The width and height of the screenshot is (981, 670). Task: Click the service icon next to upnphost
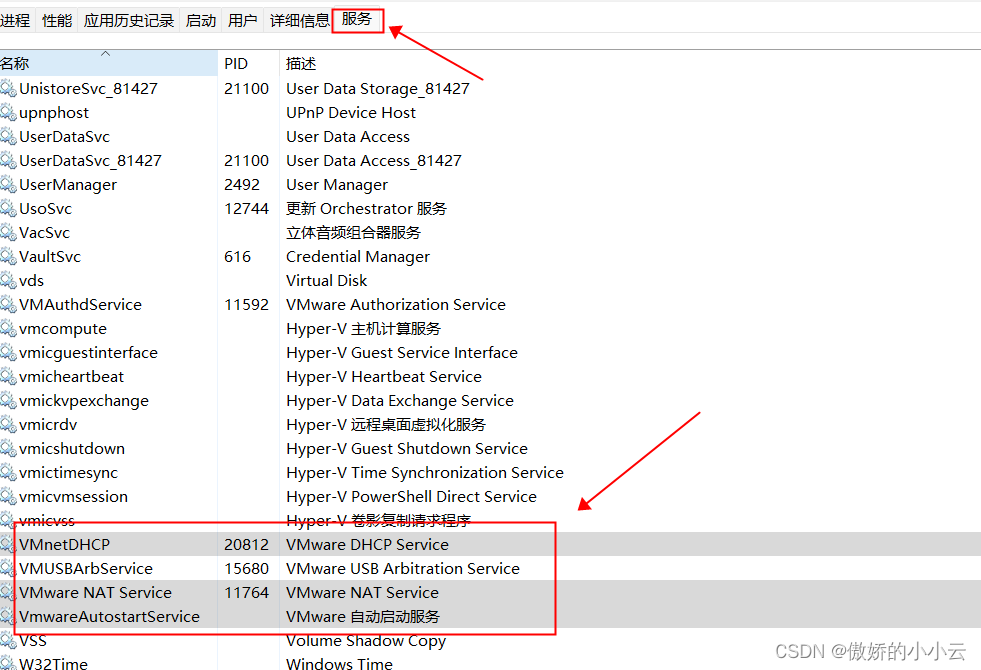pyautogui.click(x=8, y=113)
